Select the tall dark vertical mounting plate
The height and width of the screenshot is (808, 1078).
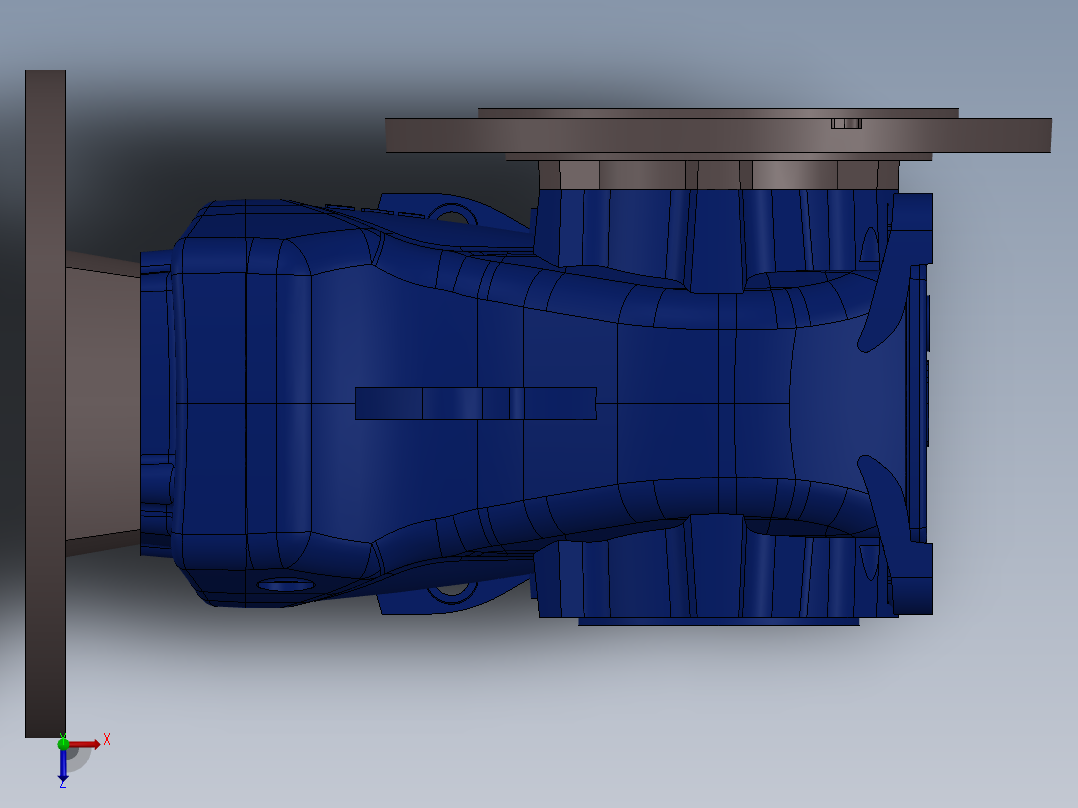45,404
